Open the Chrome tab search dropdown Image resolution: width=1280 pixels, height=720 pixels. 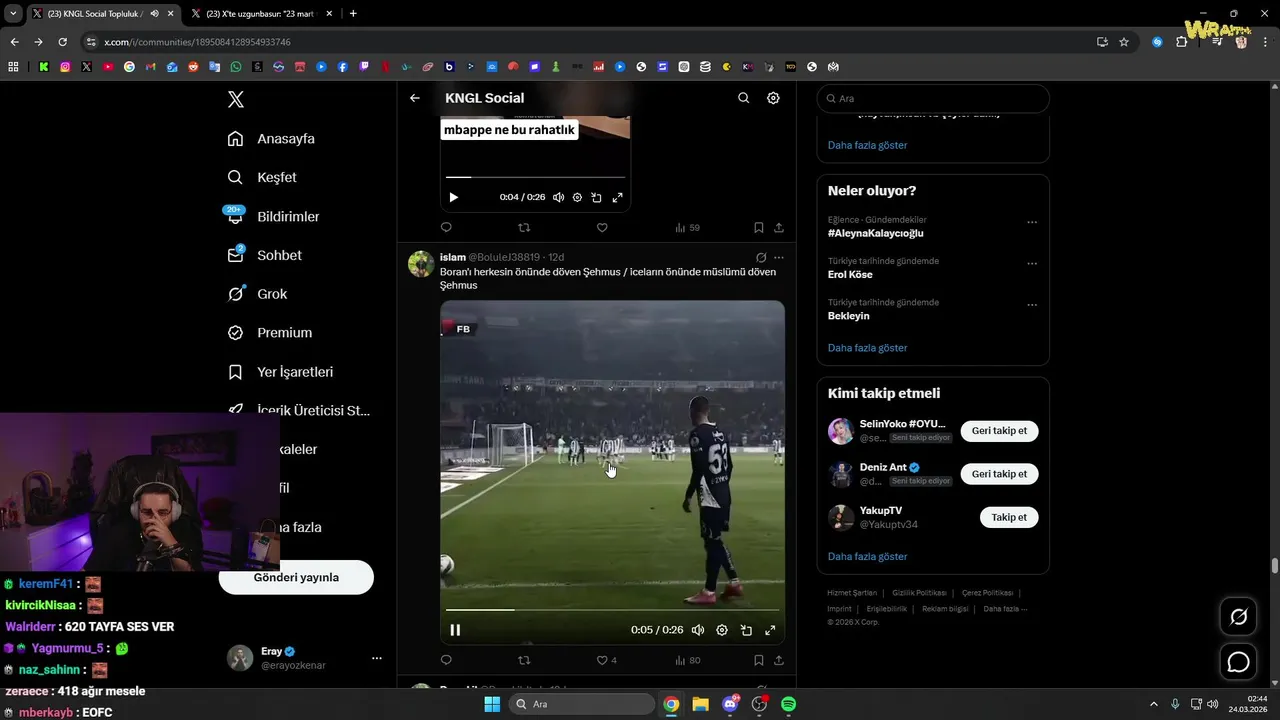[x=13, y=14]
